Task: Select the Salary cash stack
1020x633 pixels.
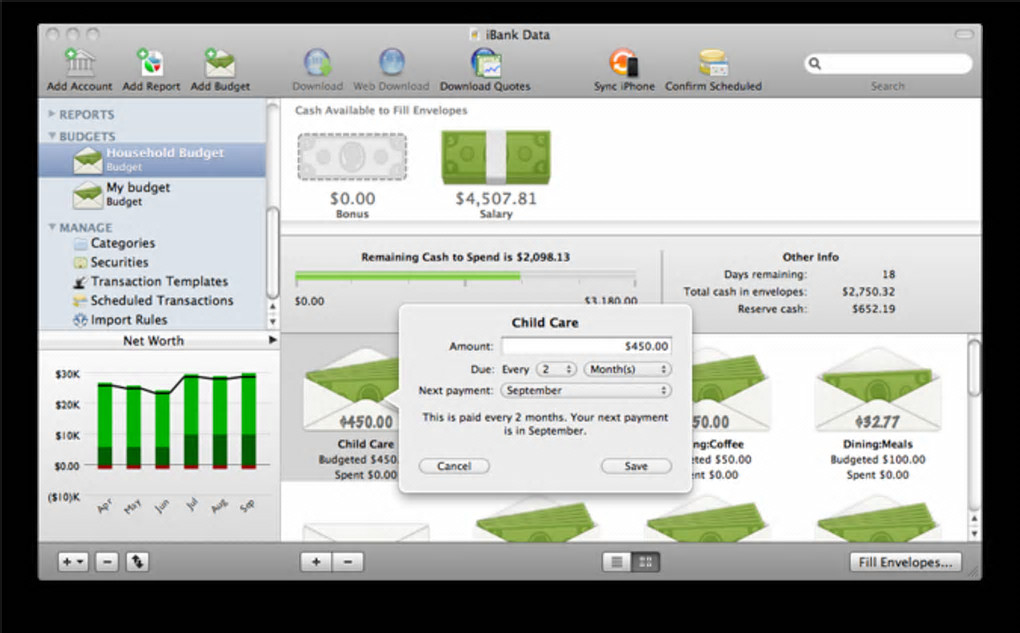Action: click(x=496, y=157)
